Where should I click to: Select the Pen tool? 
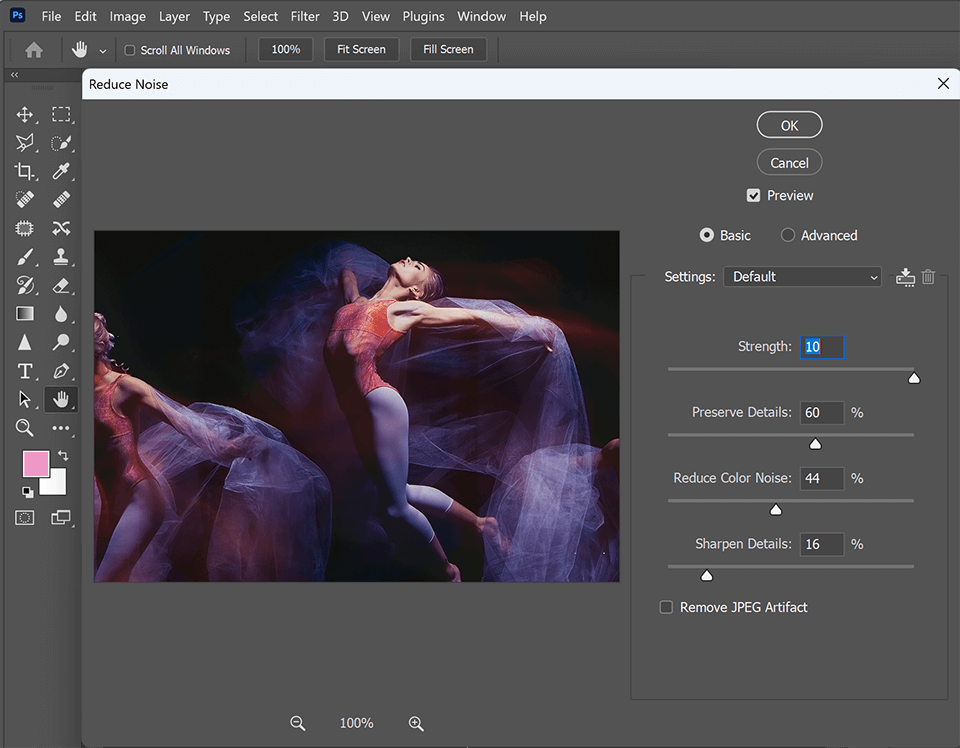pyautogui.click(x=61, y=371)
